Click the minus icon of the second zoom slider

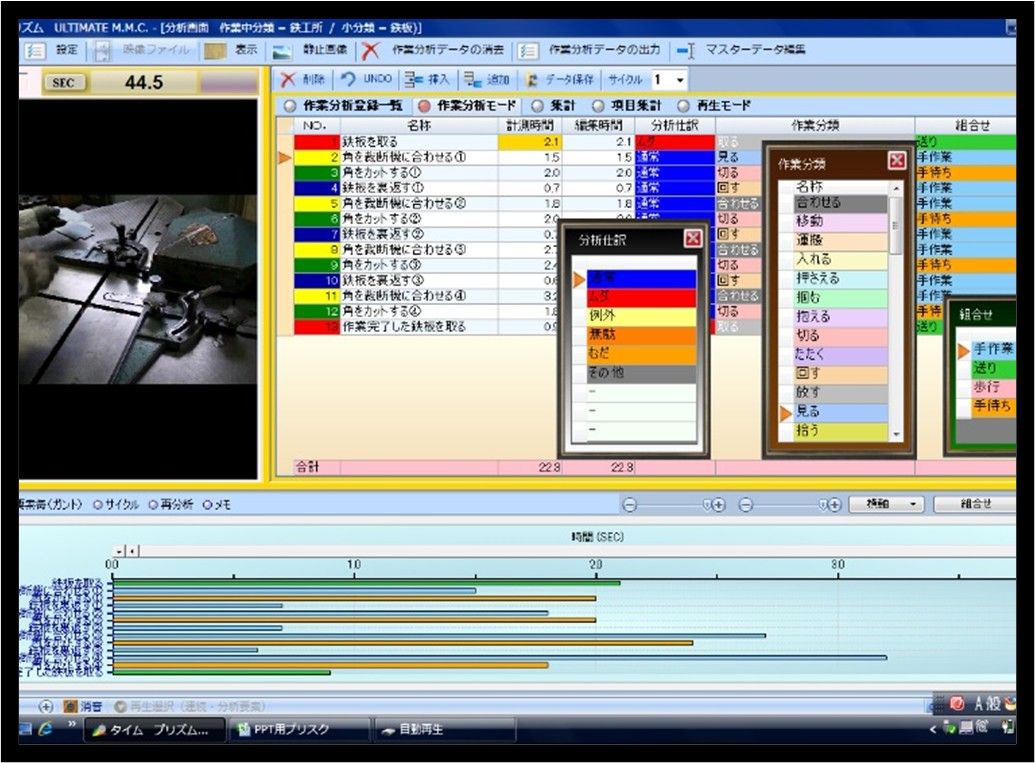point(745,505)
